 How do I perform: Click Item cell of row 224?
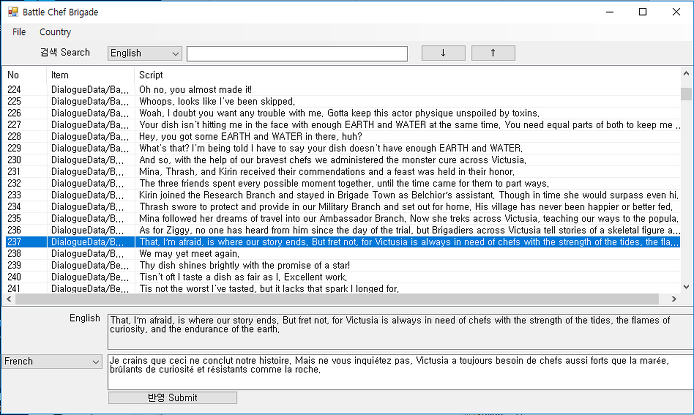(x=90, y=90)
